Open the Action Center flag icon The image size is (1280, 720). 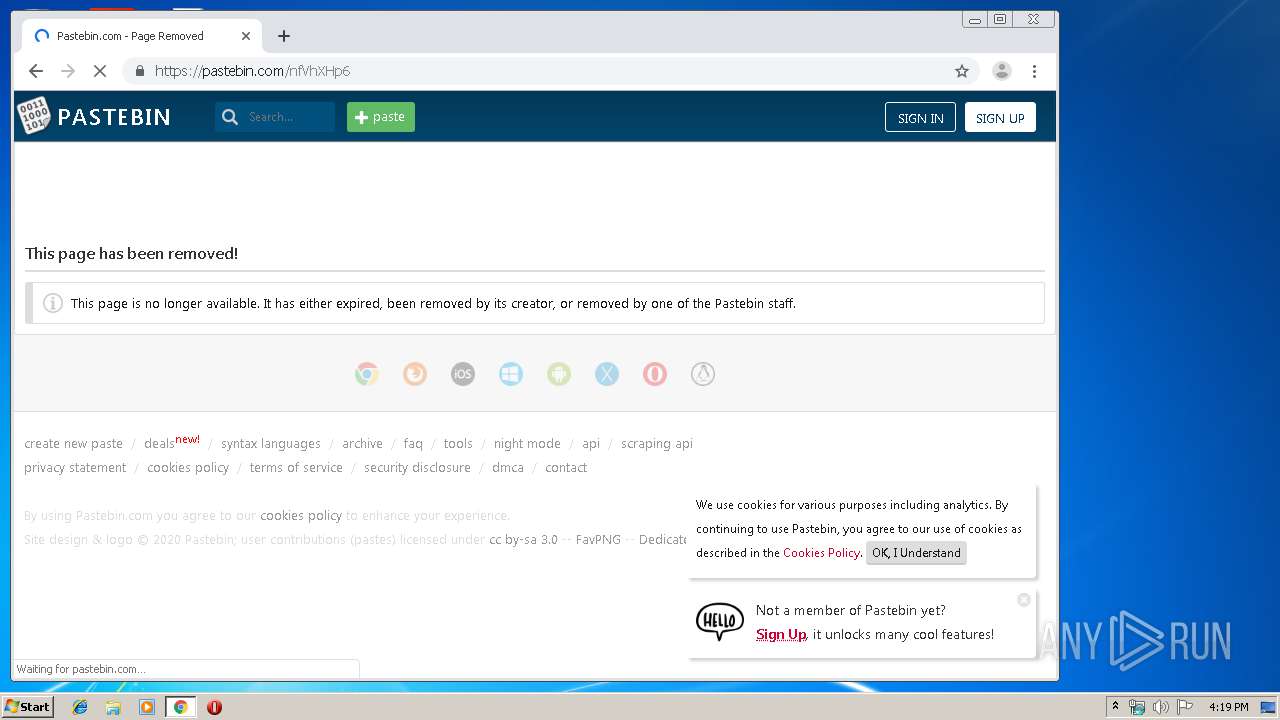[x=1185, y=707]
